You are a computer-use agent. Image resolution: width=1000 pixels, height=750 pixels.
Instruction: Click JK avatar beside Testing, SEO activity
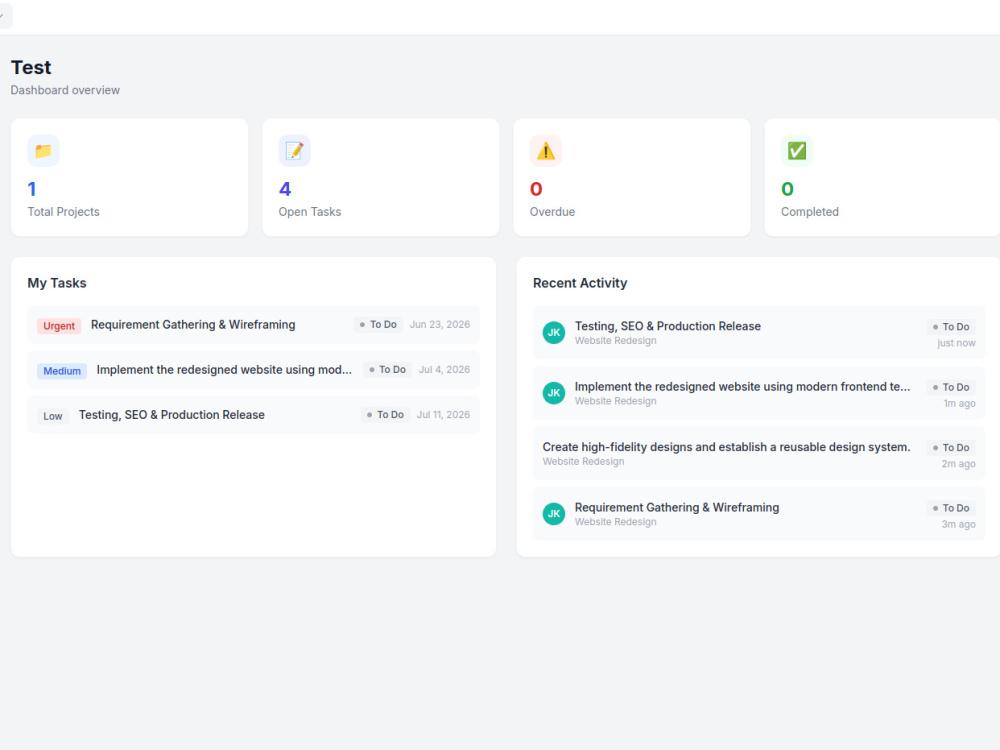point(554,332)
